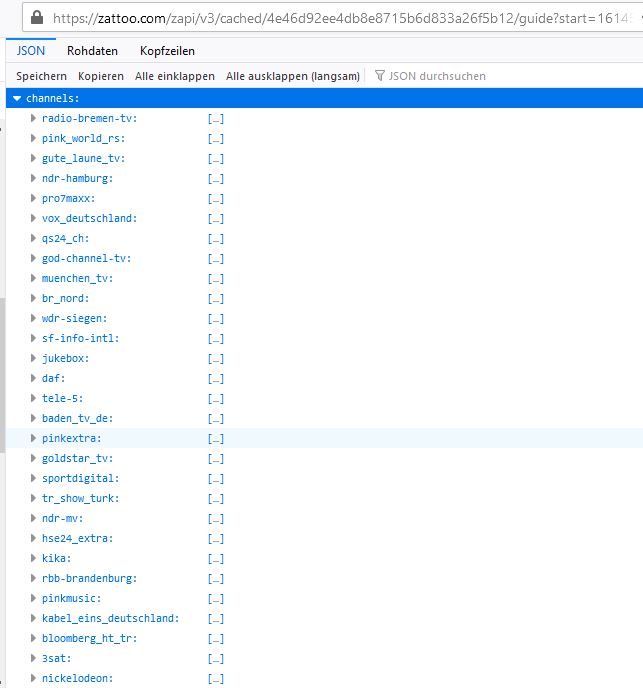Click the […] value of 3sat
This screenshot has width=643, height=688.
[x=216, y=659]
